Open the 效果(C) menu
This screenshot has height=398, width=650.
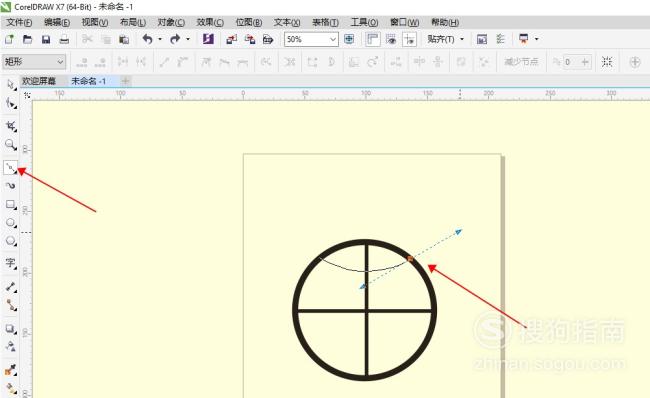point(210,22)
